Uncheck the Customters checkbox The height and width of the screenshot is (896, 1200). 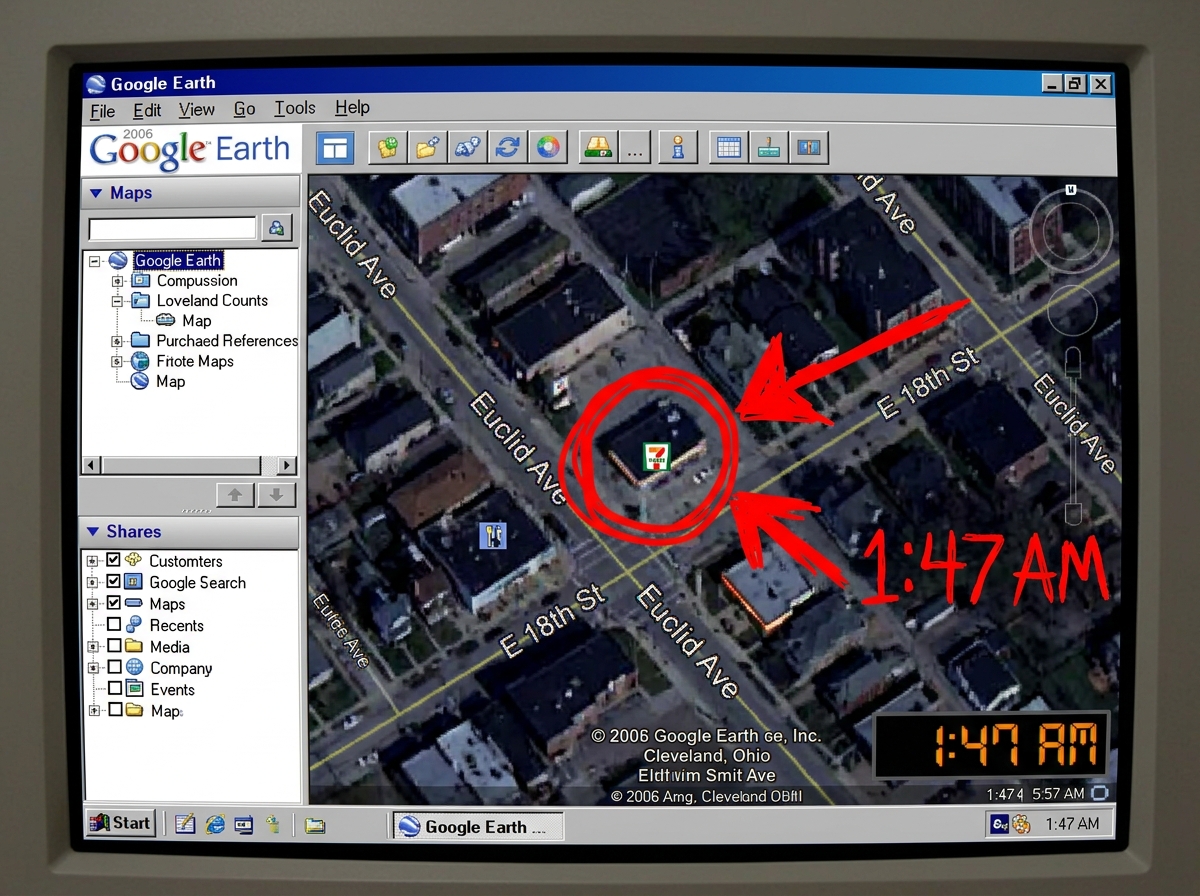coord(113,560)
